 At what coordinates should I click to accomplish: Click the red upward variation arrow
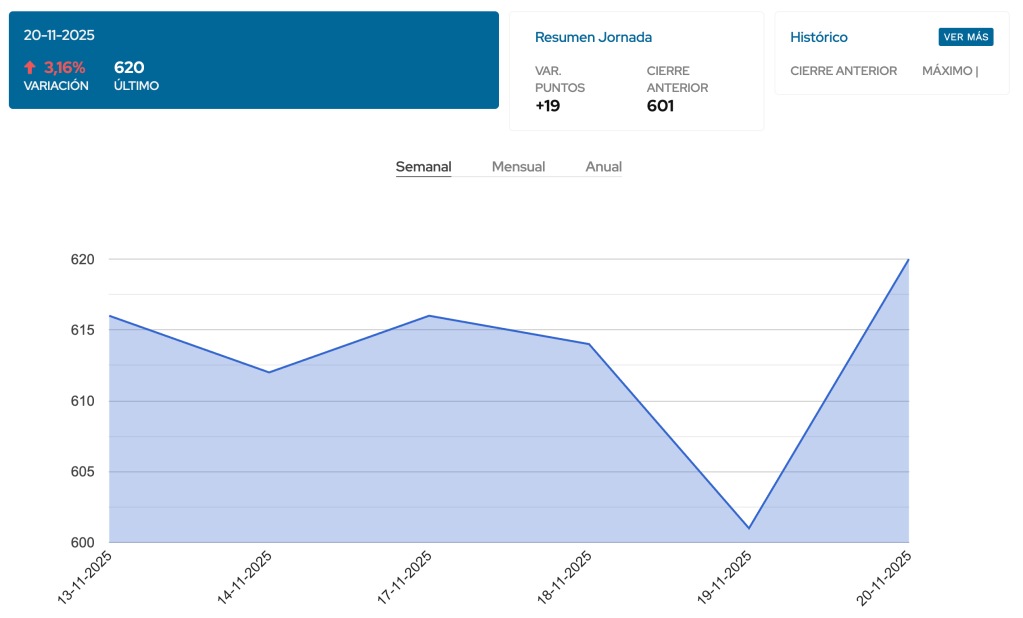pyautogui.click(x=30, y=68)
